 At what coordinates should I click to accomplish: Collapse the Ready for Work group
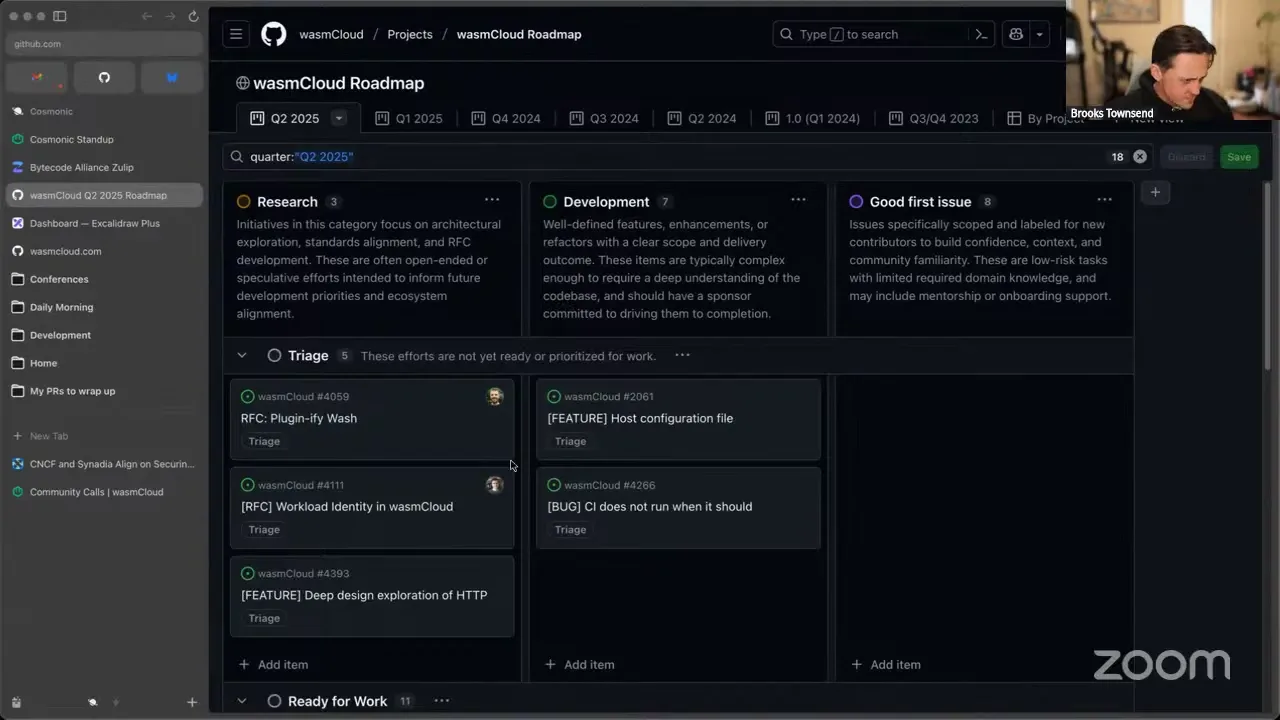[241, 701]
